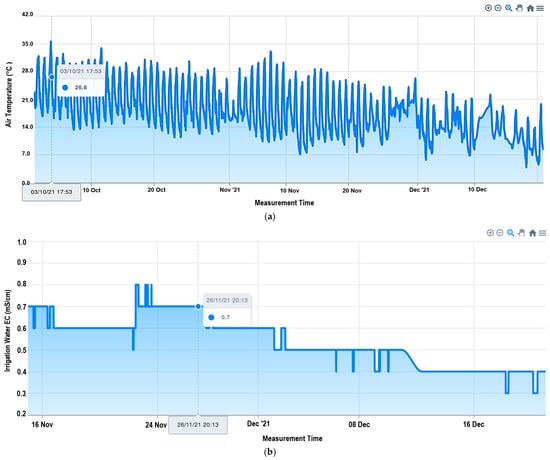Viewport: 550px width, 460px height.
Task: Click the 08 Dec tick label on EC chart
Action: point(359,425)
